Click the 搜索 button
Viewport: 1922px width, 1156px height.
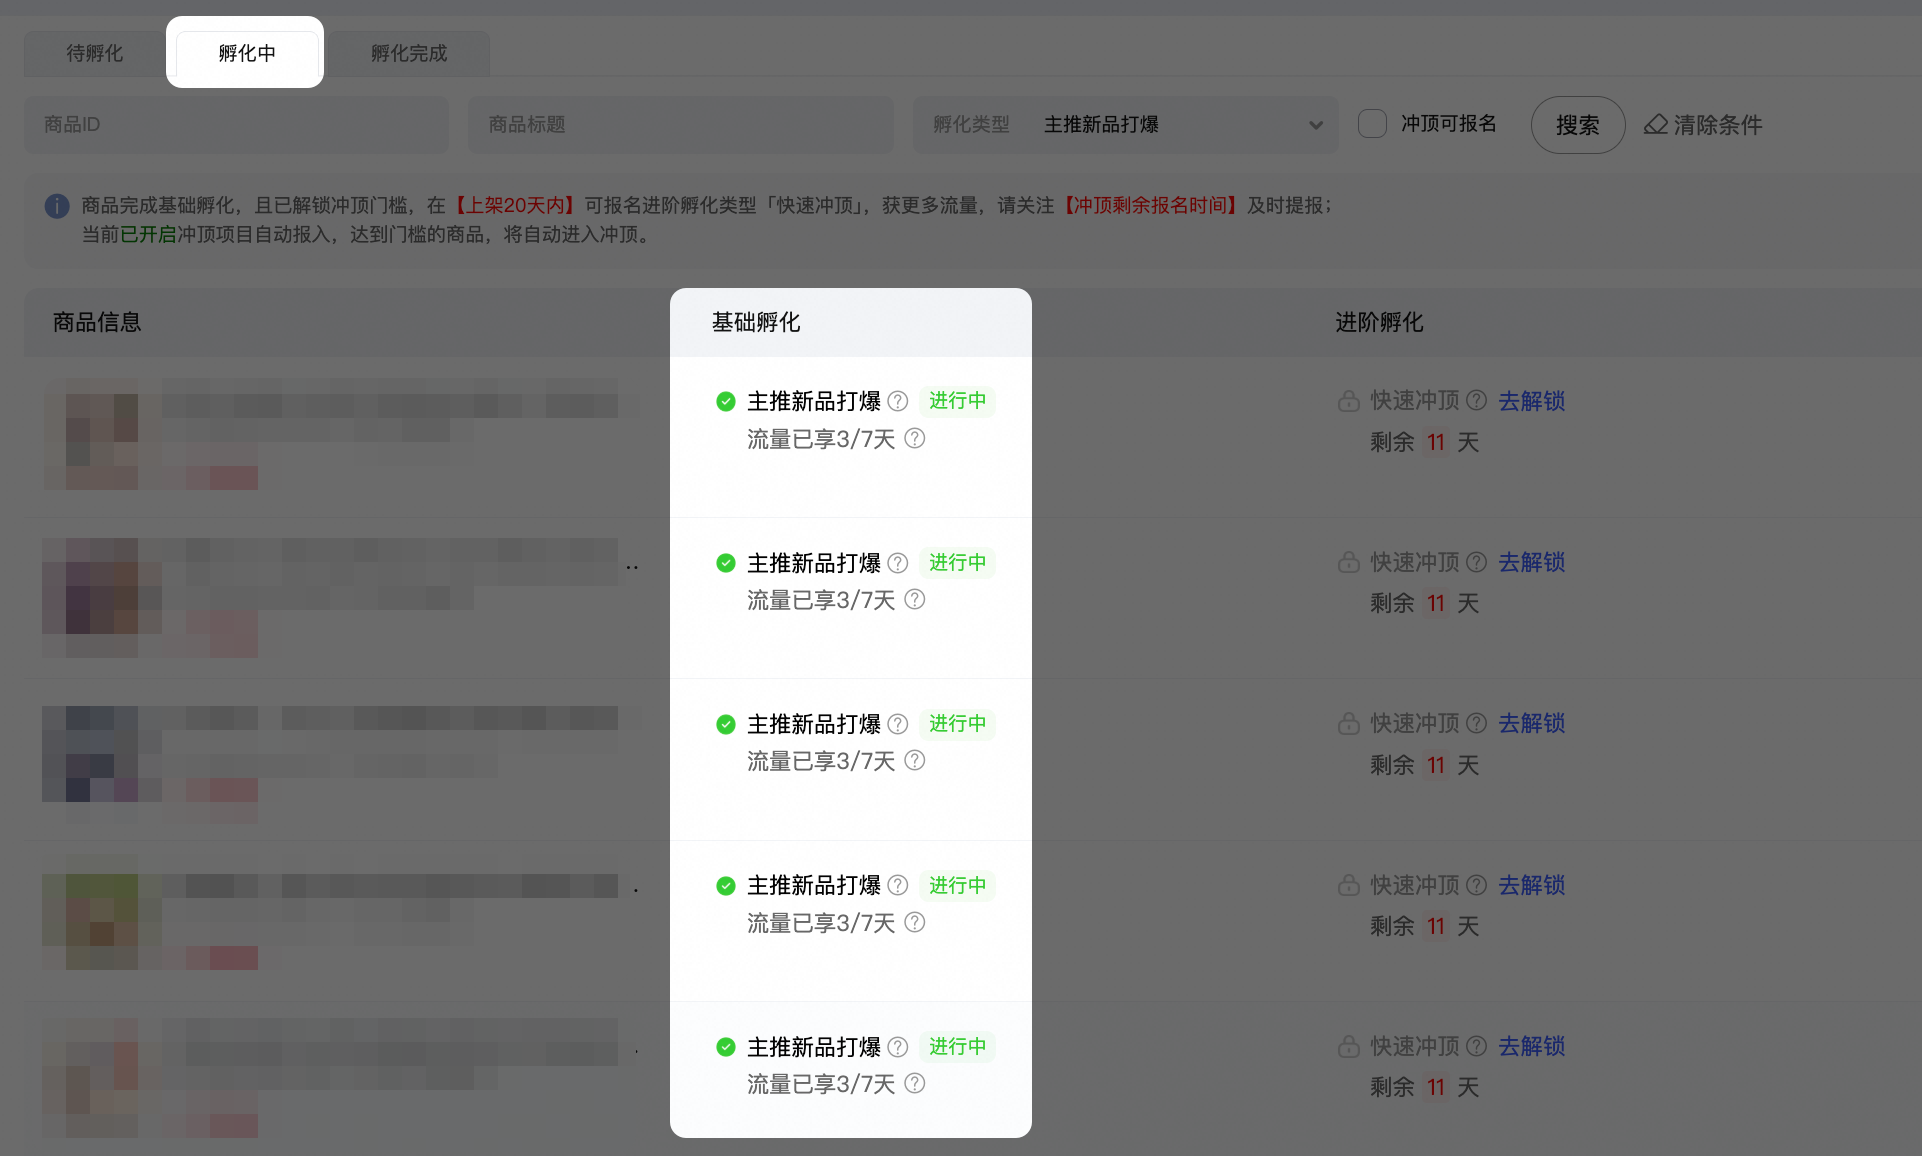click(x=1577, y=125)
